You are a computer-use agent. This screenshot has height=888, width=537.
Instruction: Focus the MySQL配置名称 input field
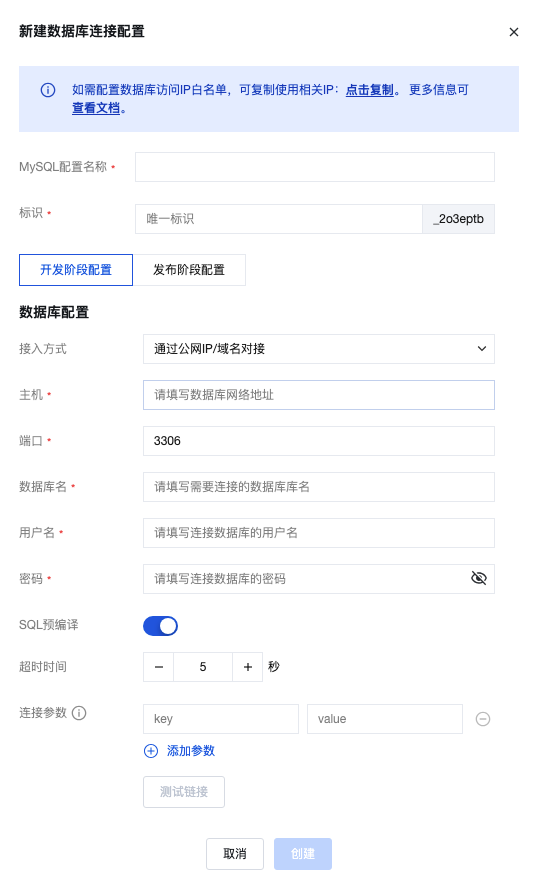pyautogui.click(x=314, y=167)
